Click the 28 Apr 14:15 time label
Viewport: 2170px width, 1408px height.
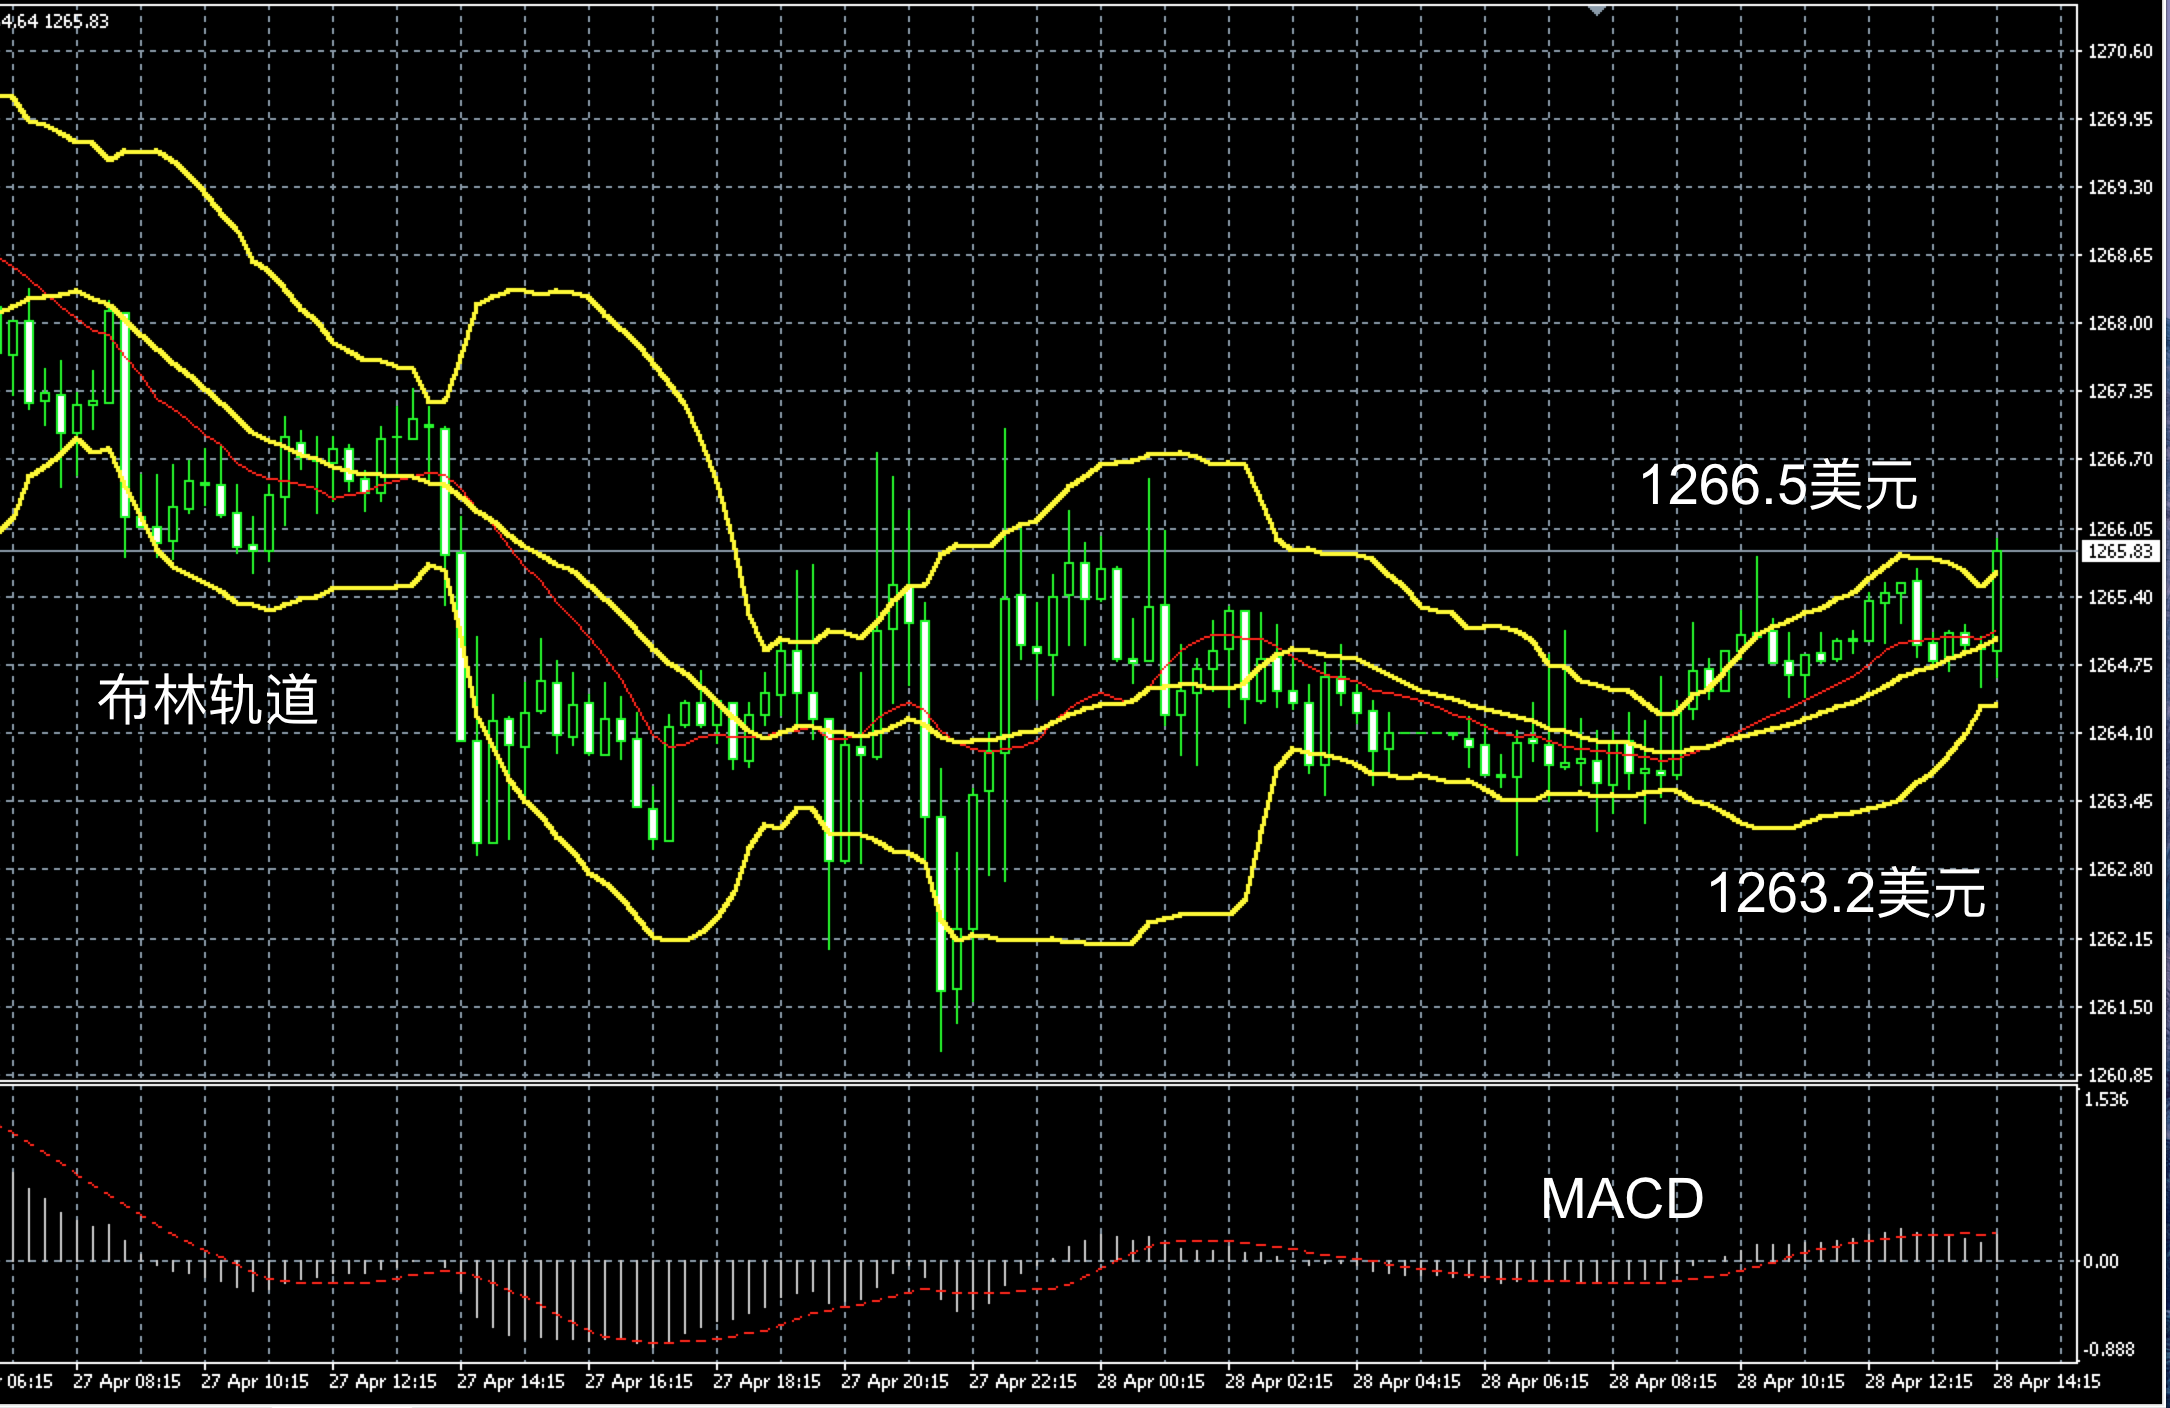coord(2046,1382)
